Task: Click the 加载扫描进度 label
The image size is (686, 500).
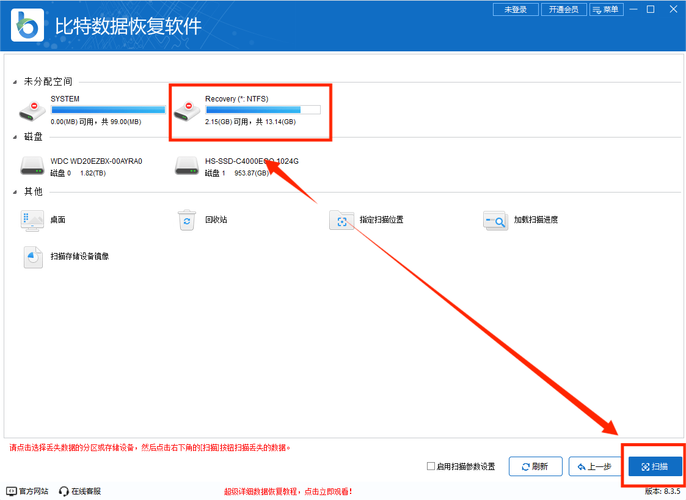Action: [536, 220]
